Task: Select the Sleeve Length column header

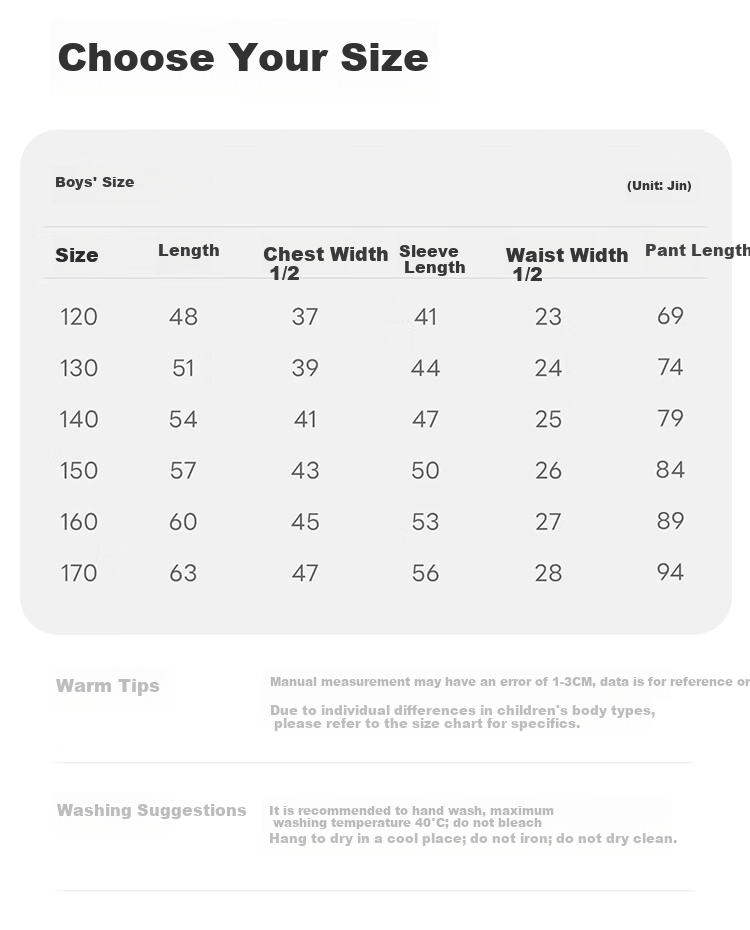Action: [x=432, y=259]
